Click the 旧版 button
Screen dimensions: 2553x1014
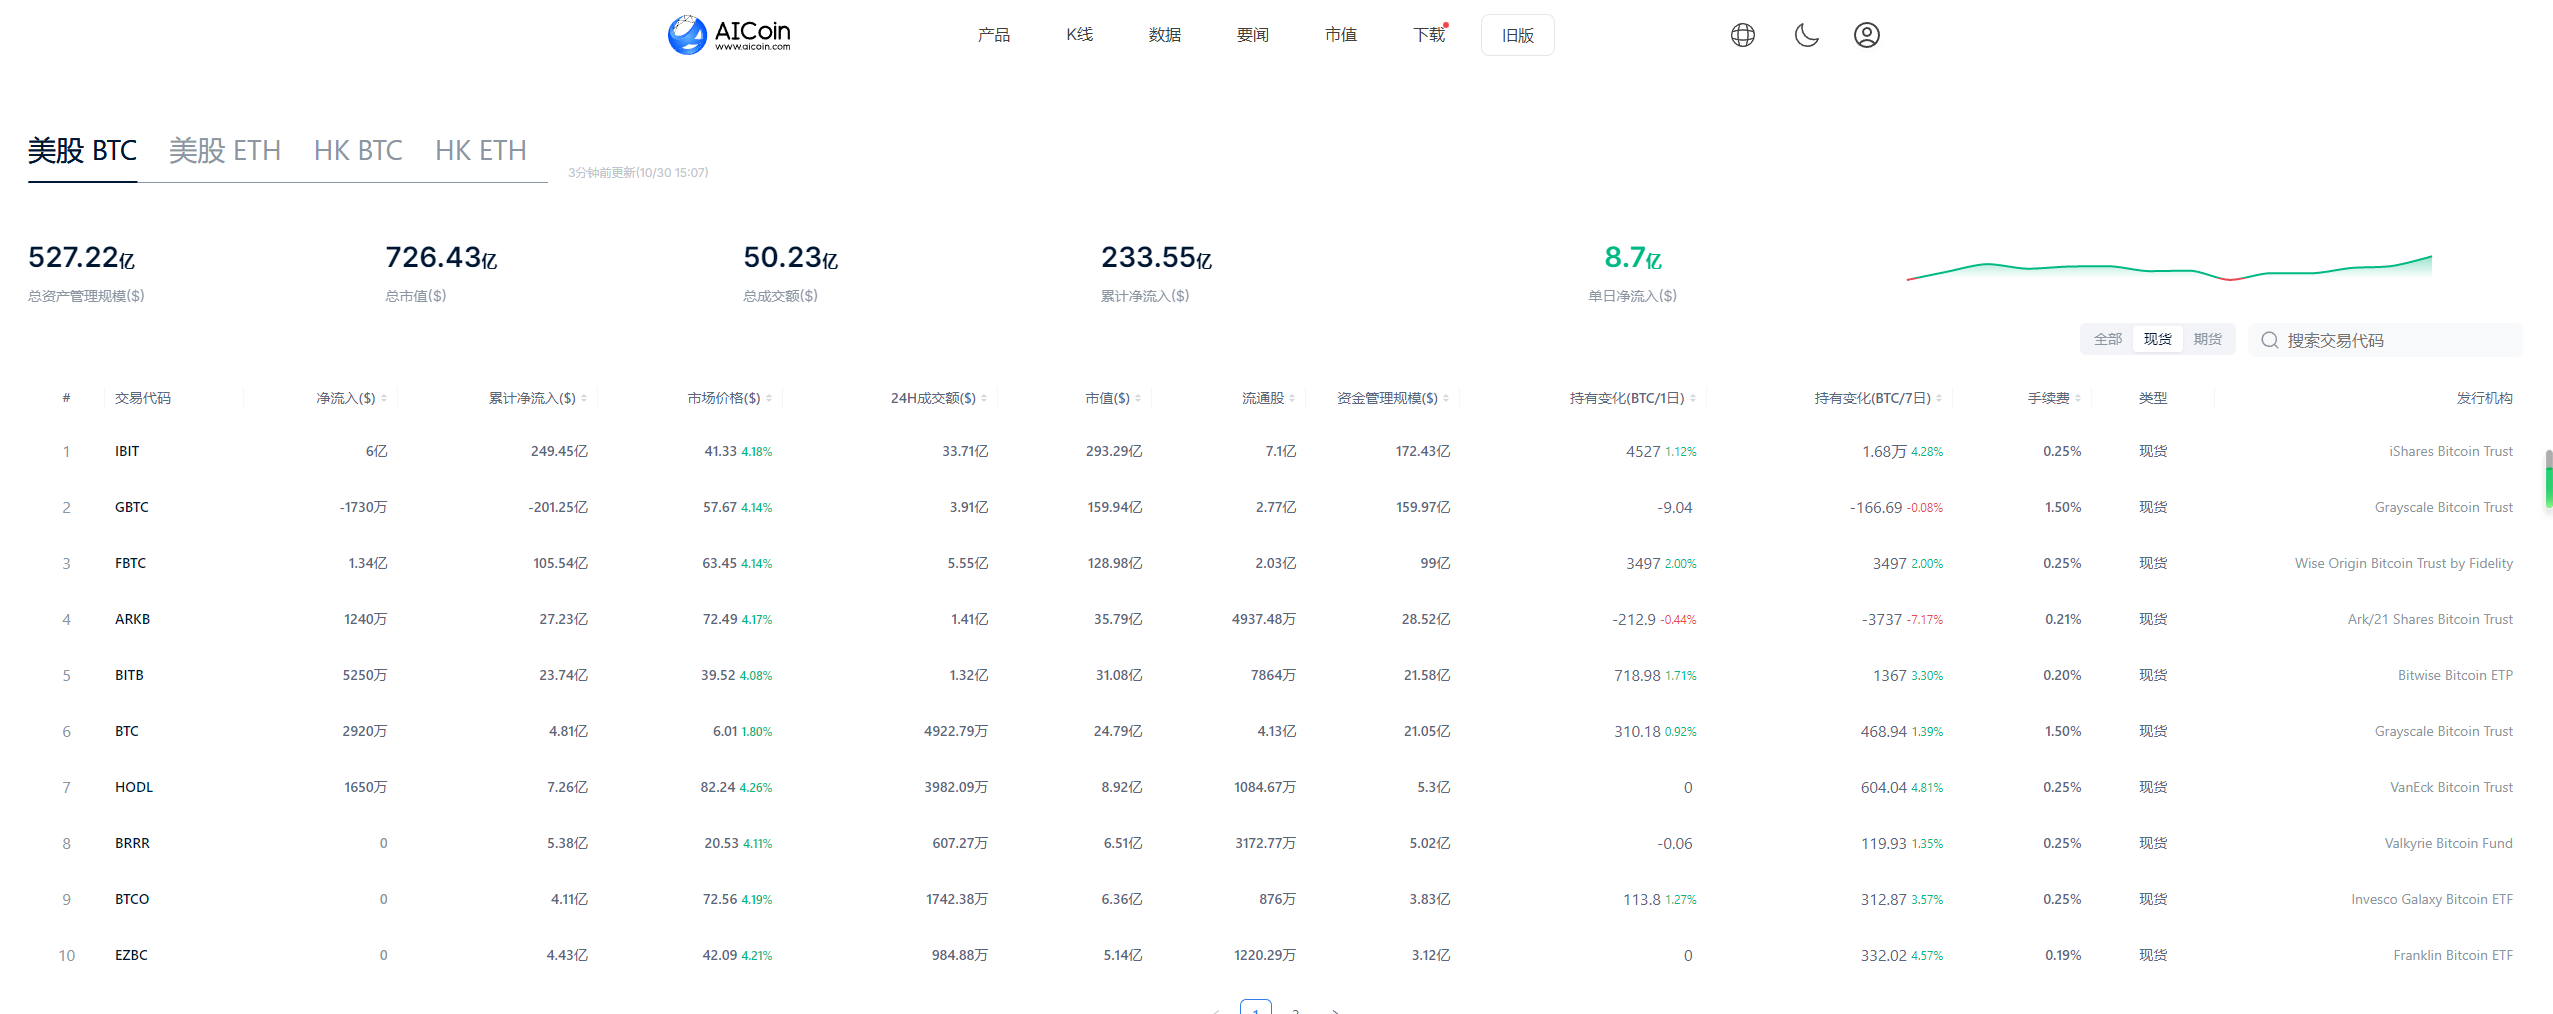[x=1518, y=35]
